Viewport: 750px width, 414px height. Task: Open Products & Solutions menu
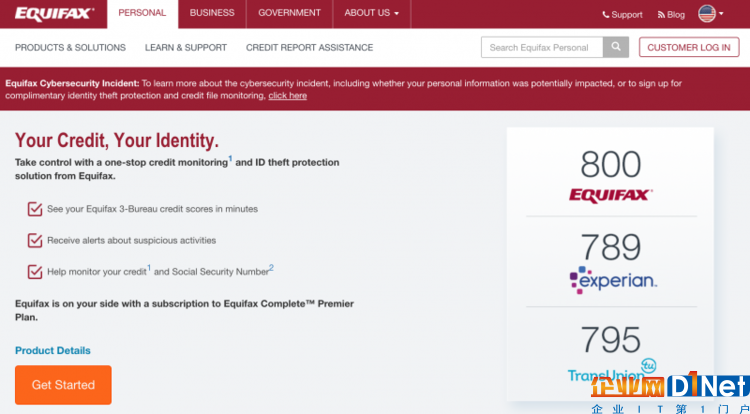click(x=70, y=48)
